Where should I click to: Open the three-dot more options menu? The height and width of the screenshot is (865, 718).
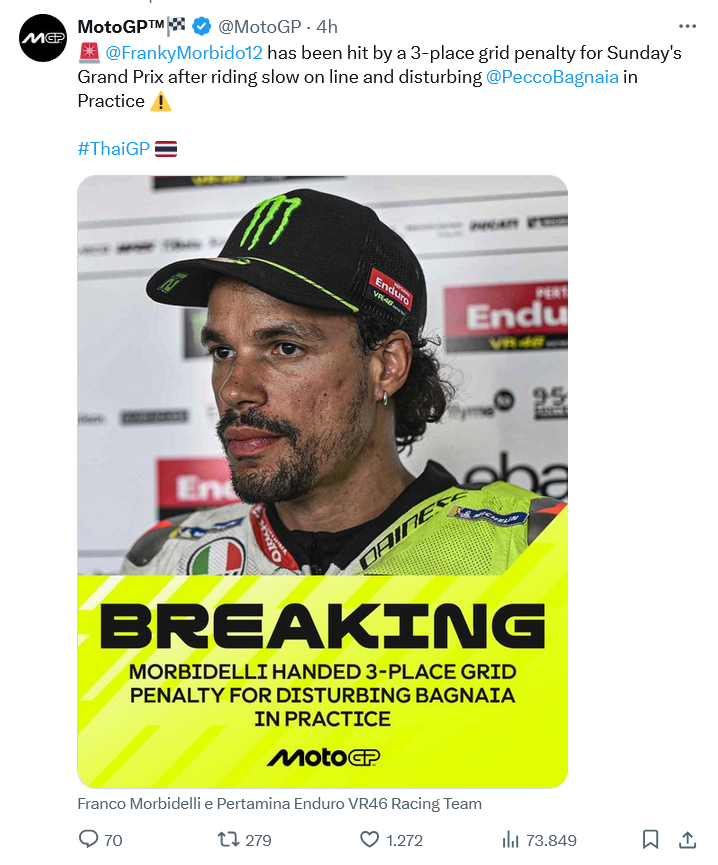click(687, 26)
